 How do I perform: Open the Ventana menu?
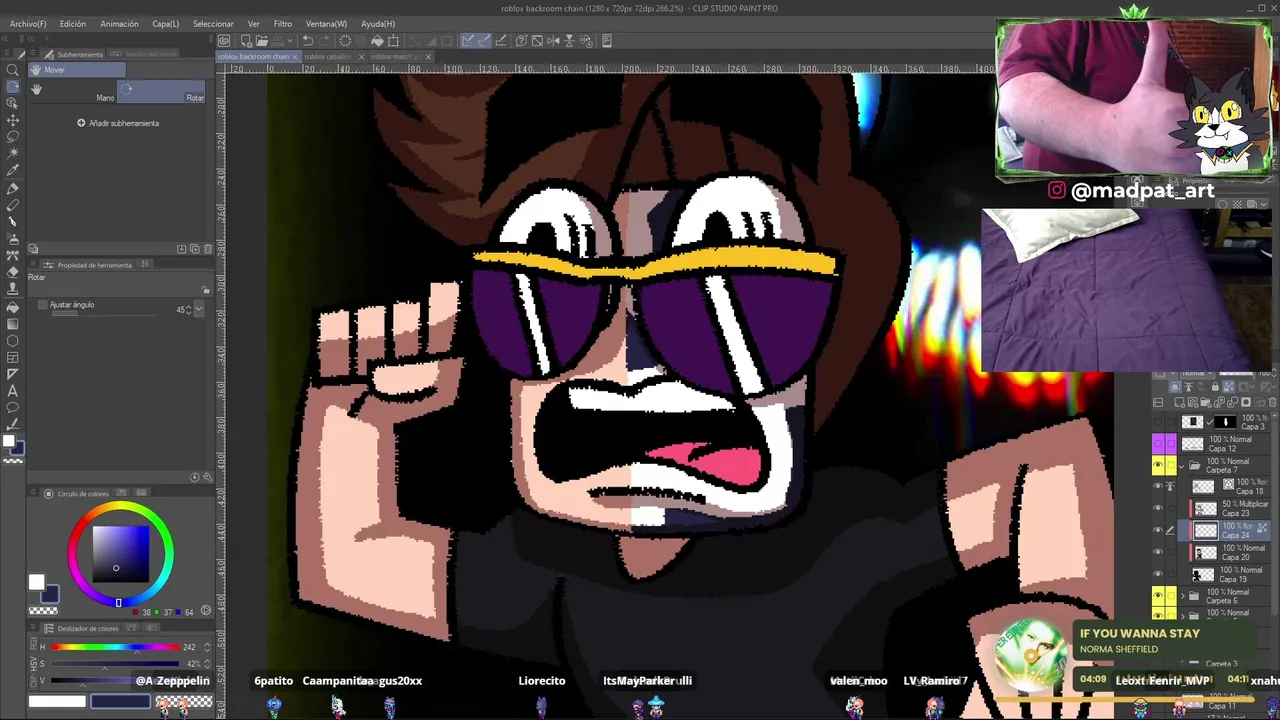[326, 23]
